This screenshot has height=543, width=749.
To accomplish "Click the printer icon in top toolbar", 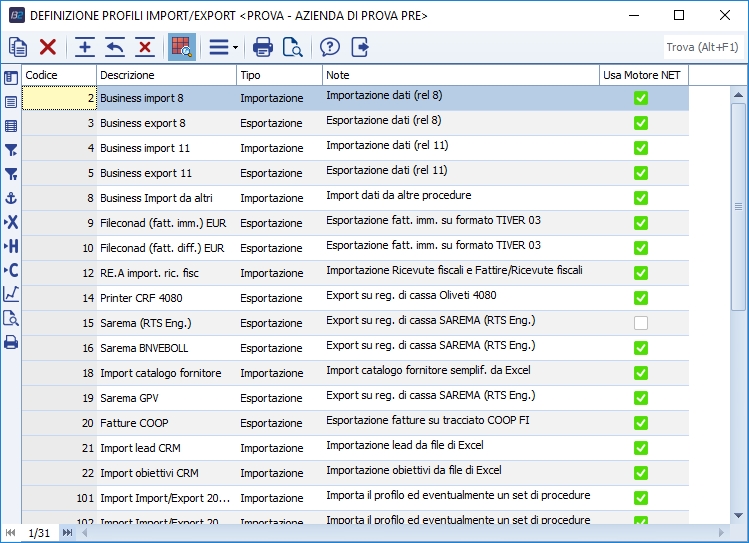I will [x=263, y=47].
